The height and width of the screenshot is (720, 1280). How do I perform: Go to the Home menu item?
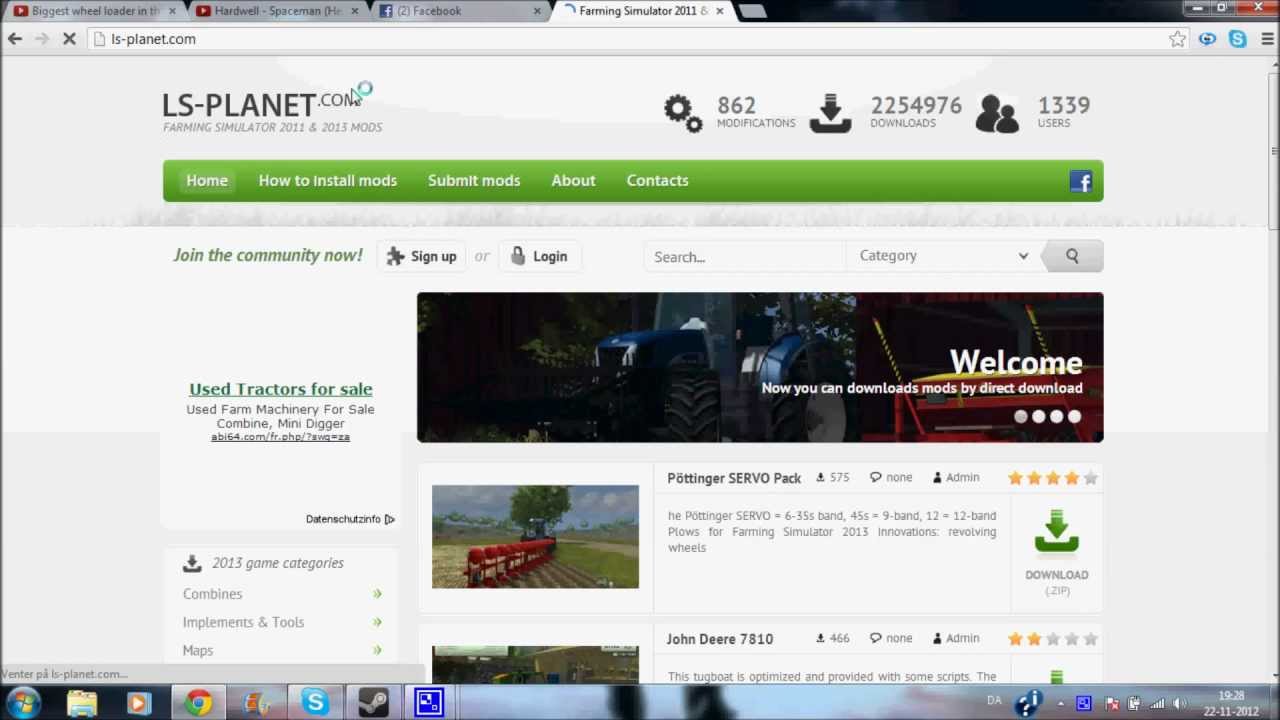coord(207,181)
